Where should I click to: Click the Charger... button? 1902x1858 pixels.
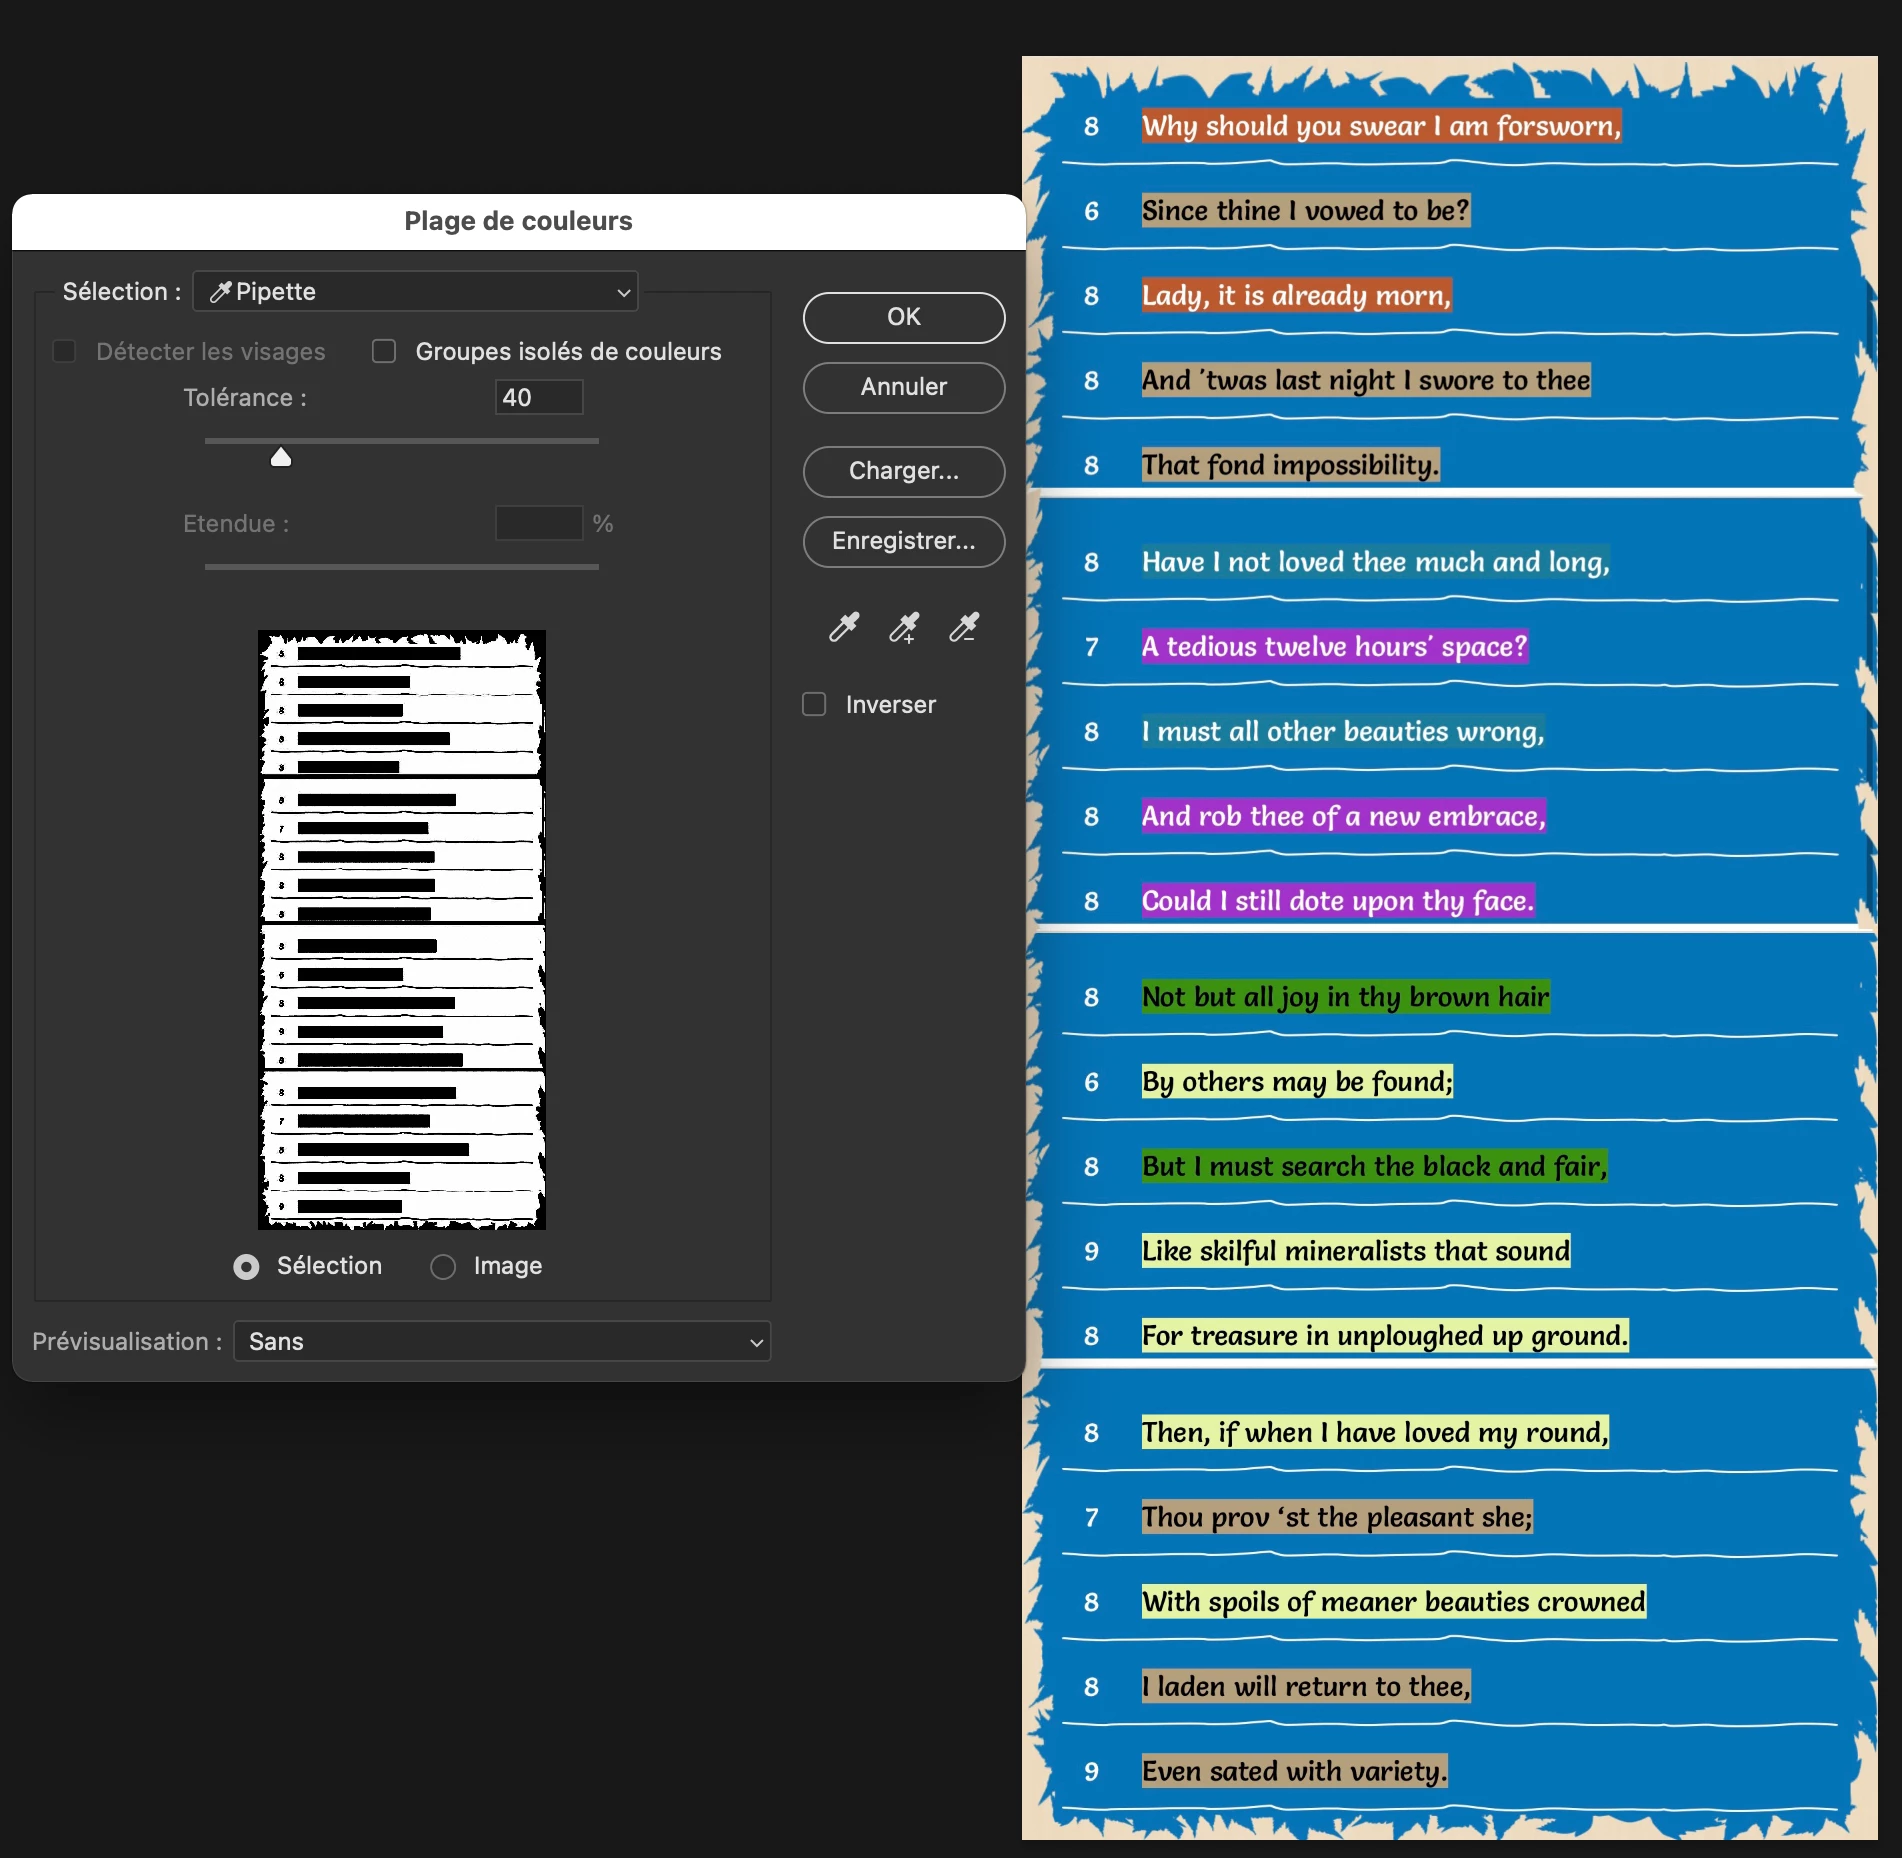coord(904,471)
